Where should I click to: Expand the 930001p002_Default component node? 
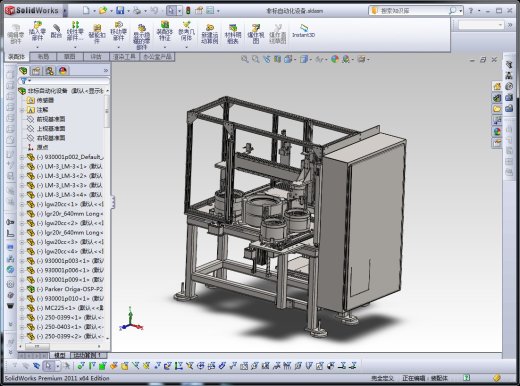pos(23,157)
